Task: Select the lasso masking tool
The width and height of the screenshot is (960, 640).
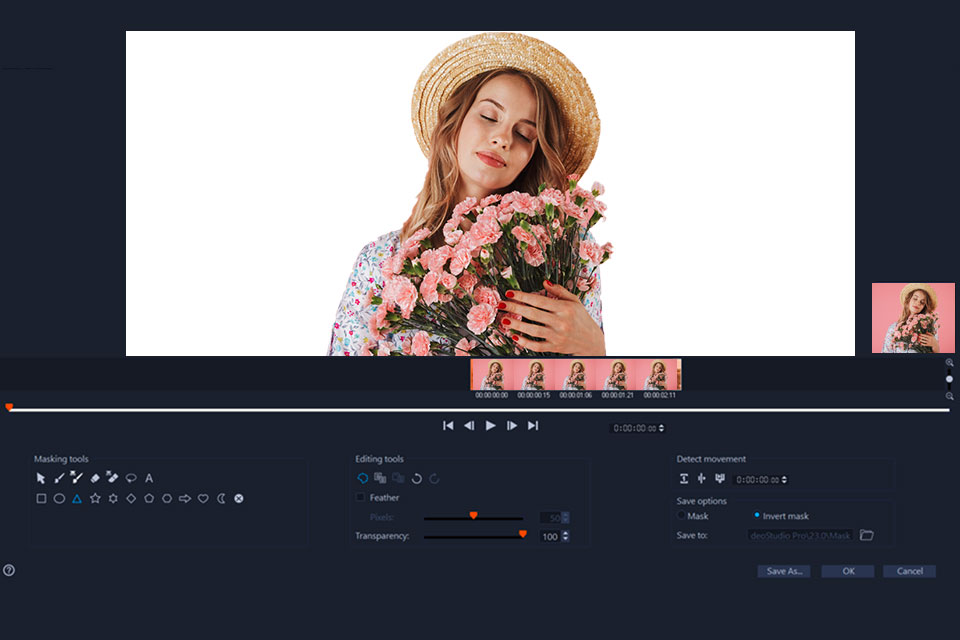Action: tap(131, 478)
